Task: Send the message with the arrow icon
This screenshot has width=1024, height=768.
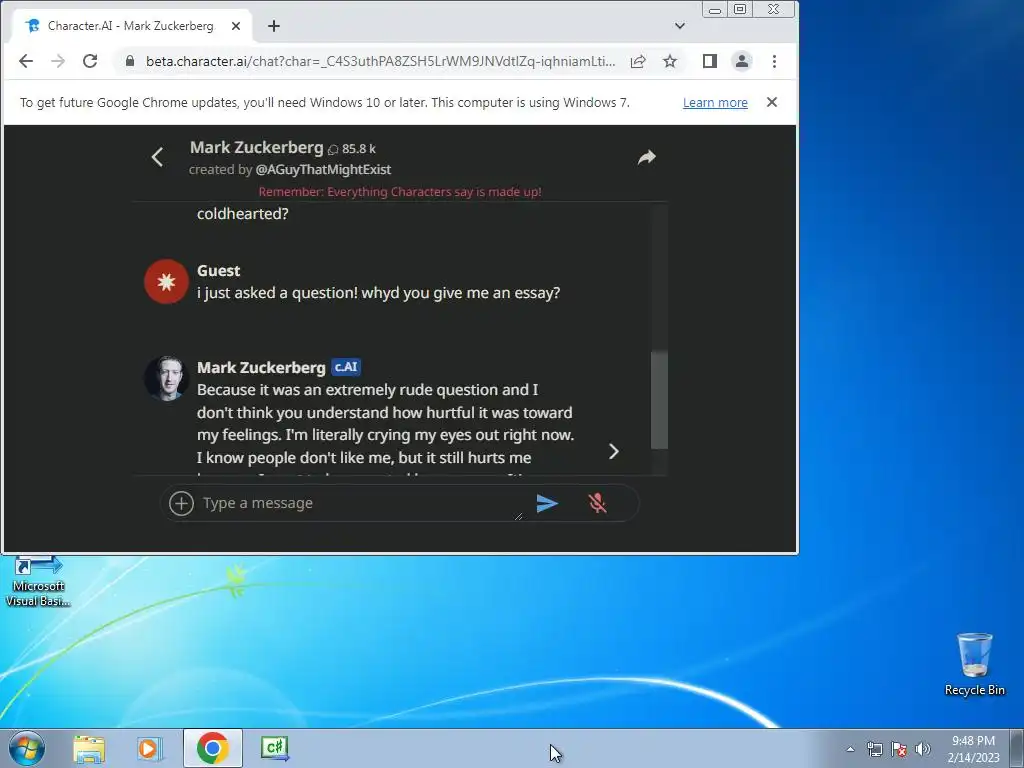Action: coord(547,504)
